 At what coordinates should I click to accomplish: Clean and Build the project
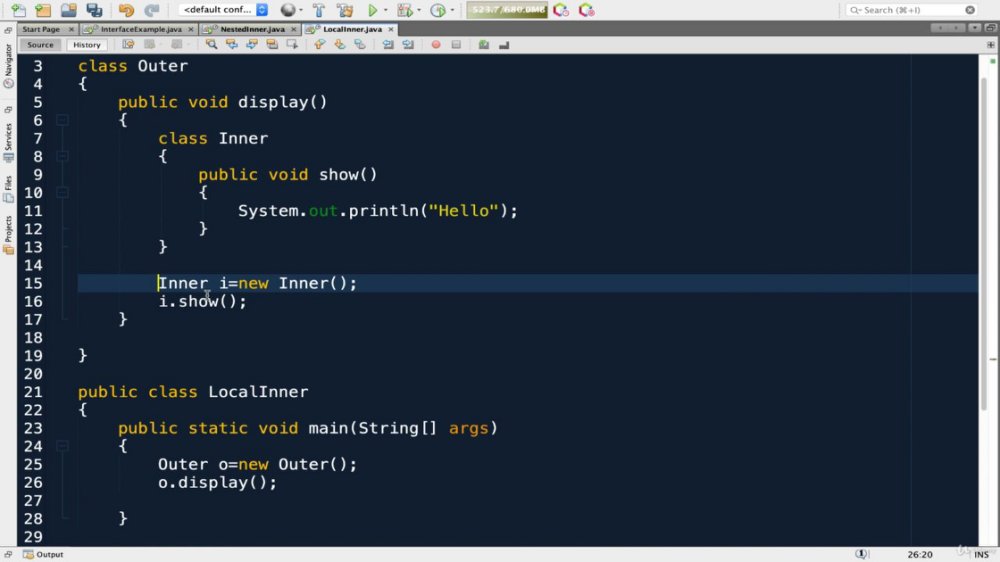click(345, 10)
